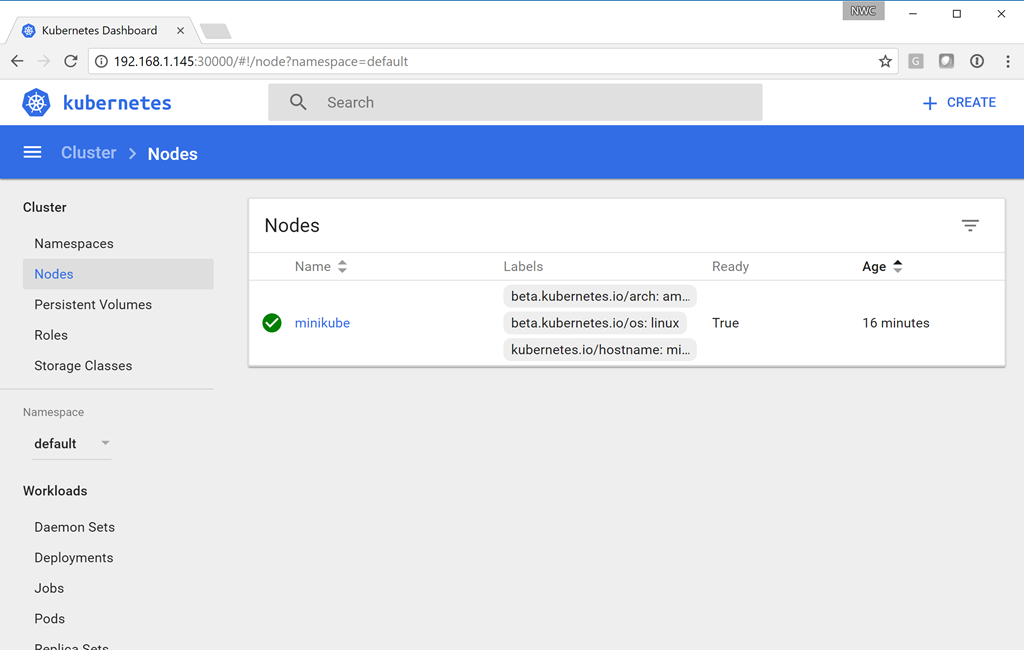Click the Nodes breadcrumb title

pyautogui.click(x=172, y=154)
